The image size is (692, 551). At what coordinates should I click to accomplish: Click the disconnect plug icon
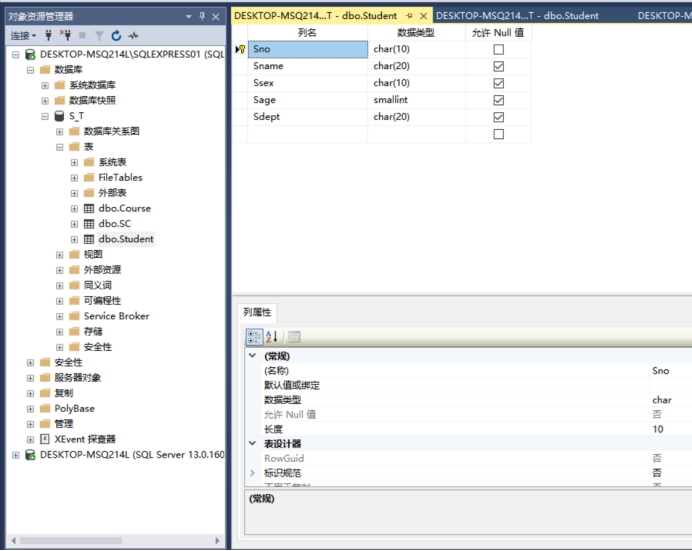point(66,35)
